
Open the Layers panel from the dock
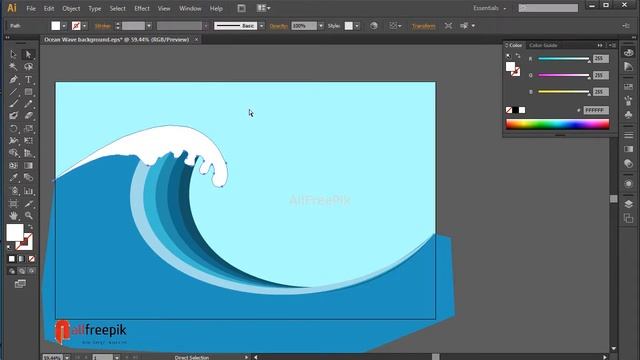[629, 204]
